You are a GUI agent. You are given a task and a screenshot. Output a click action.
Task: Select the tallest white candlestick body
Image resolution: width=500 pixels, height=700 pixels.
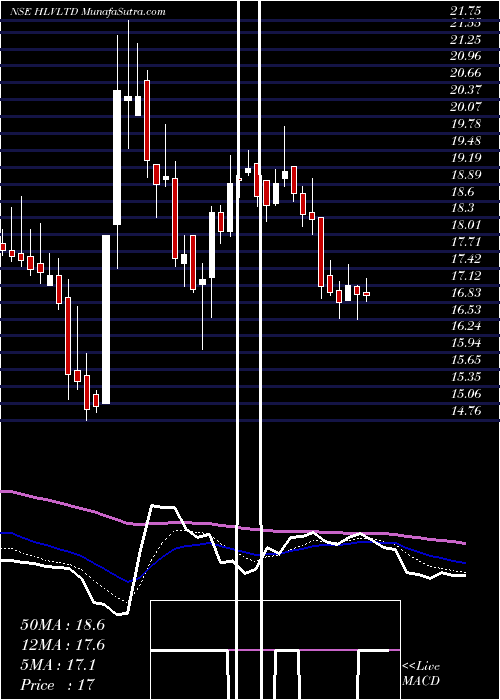(106, 319)
